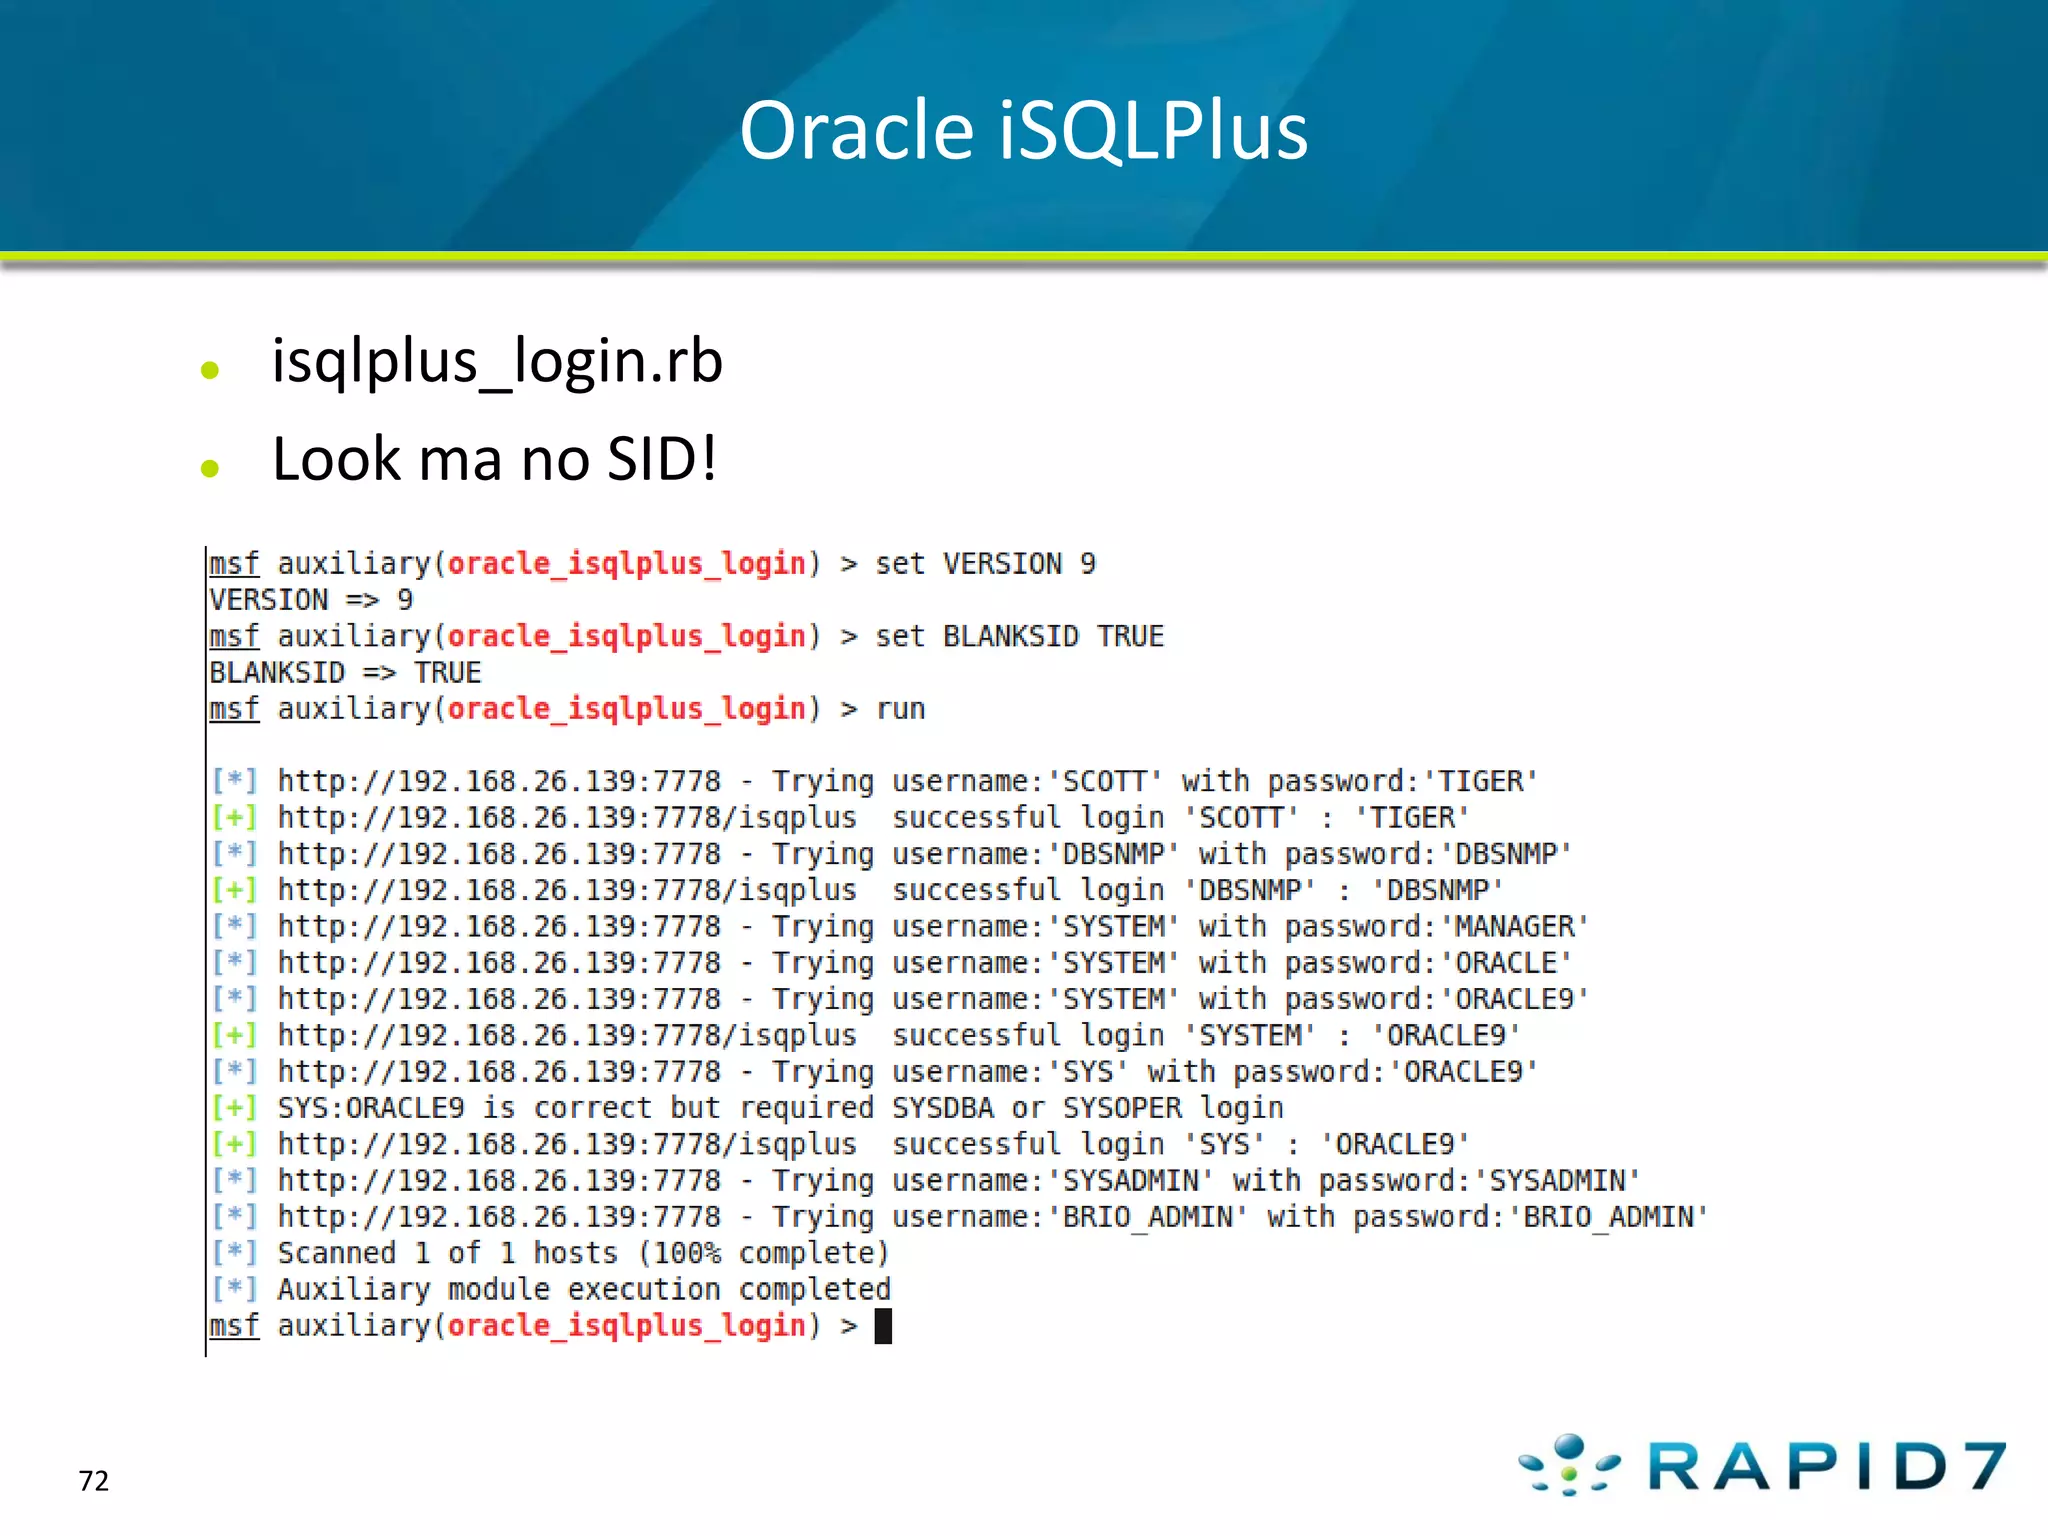The width and height of the screenshot is (2048, 1536).
Task: Click line trying 'BRIO_ADMIN' with password 'BRIO_ADMIN'
Action: pyautogui.click(x=959, y=1217)
